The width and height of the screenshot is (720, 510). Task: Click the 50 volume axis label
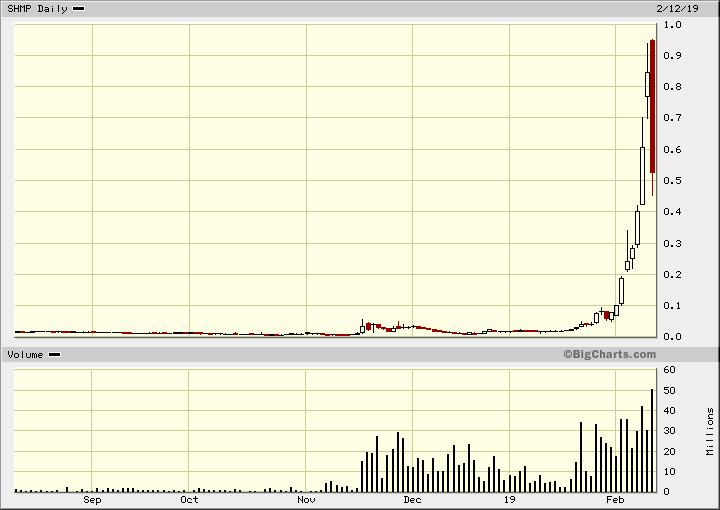669,391
